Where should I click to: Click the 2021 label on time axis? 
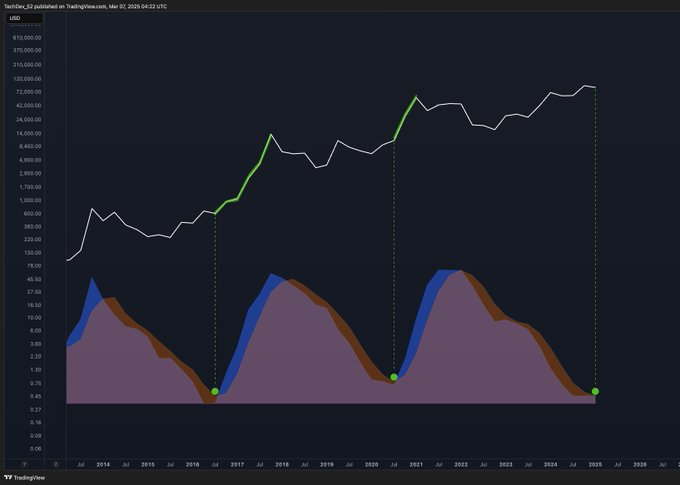[416, 464]
